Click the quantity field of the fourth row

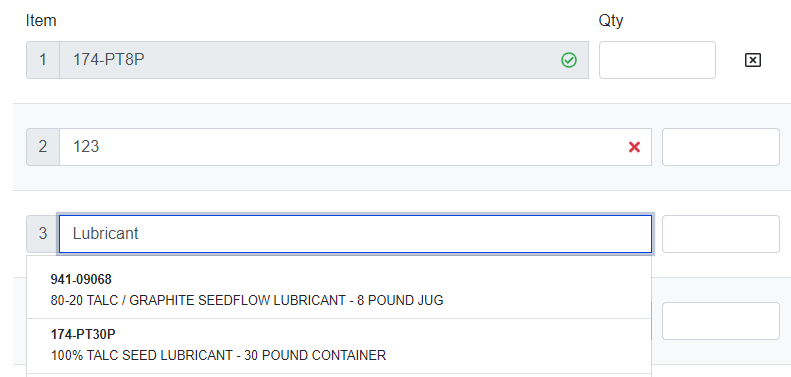[720, 321]
